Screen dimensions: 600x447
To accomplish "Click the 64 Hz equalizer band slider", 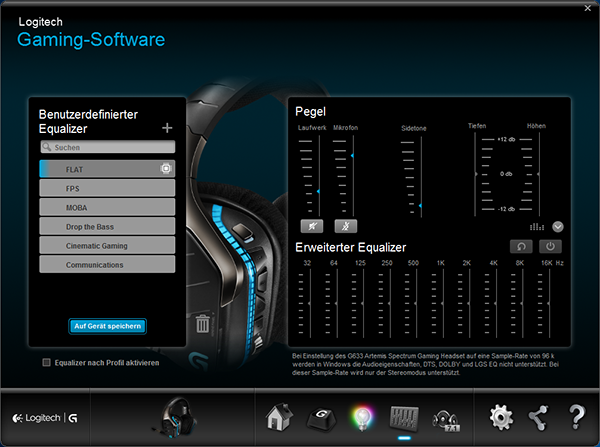I will click(x=337, y=303).
